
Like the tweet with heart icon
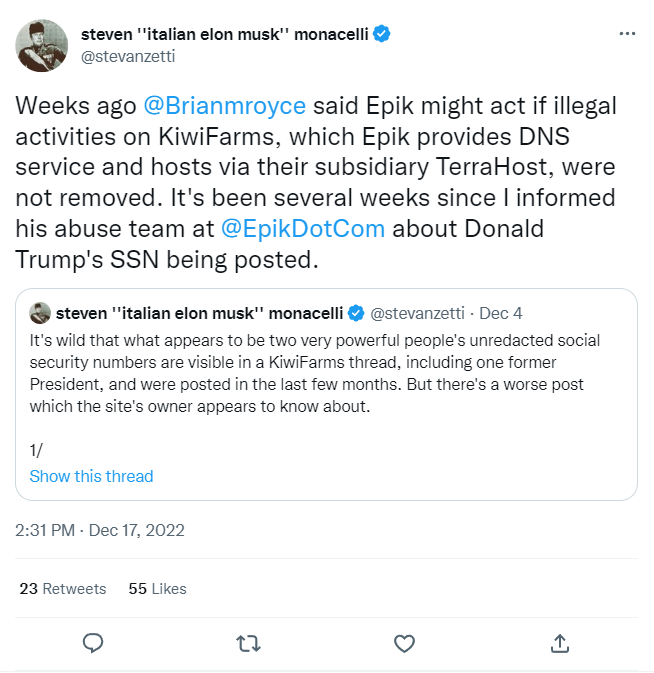coord(404,643)
